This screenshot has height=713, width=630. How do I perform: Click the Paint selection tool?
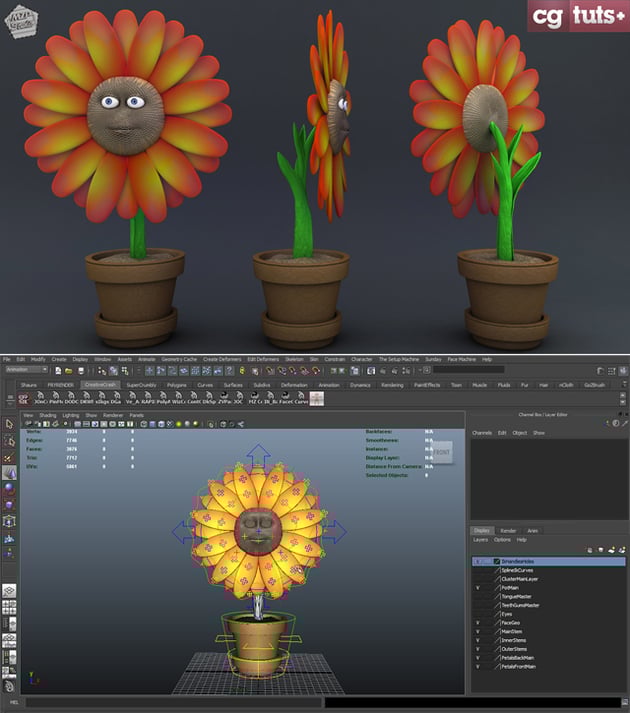(x=9, y=456)
